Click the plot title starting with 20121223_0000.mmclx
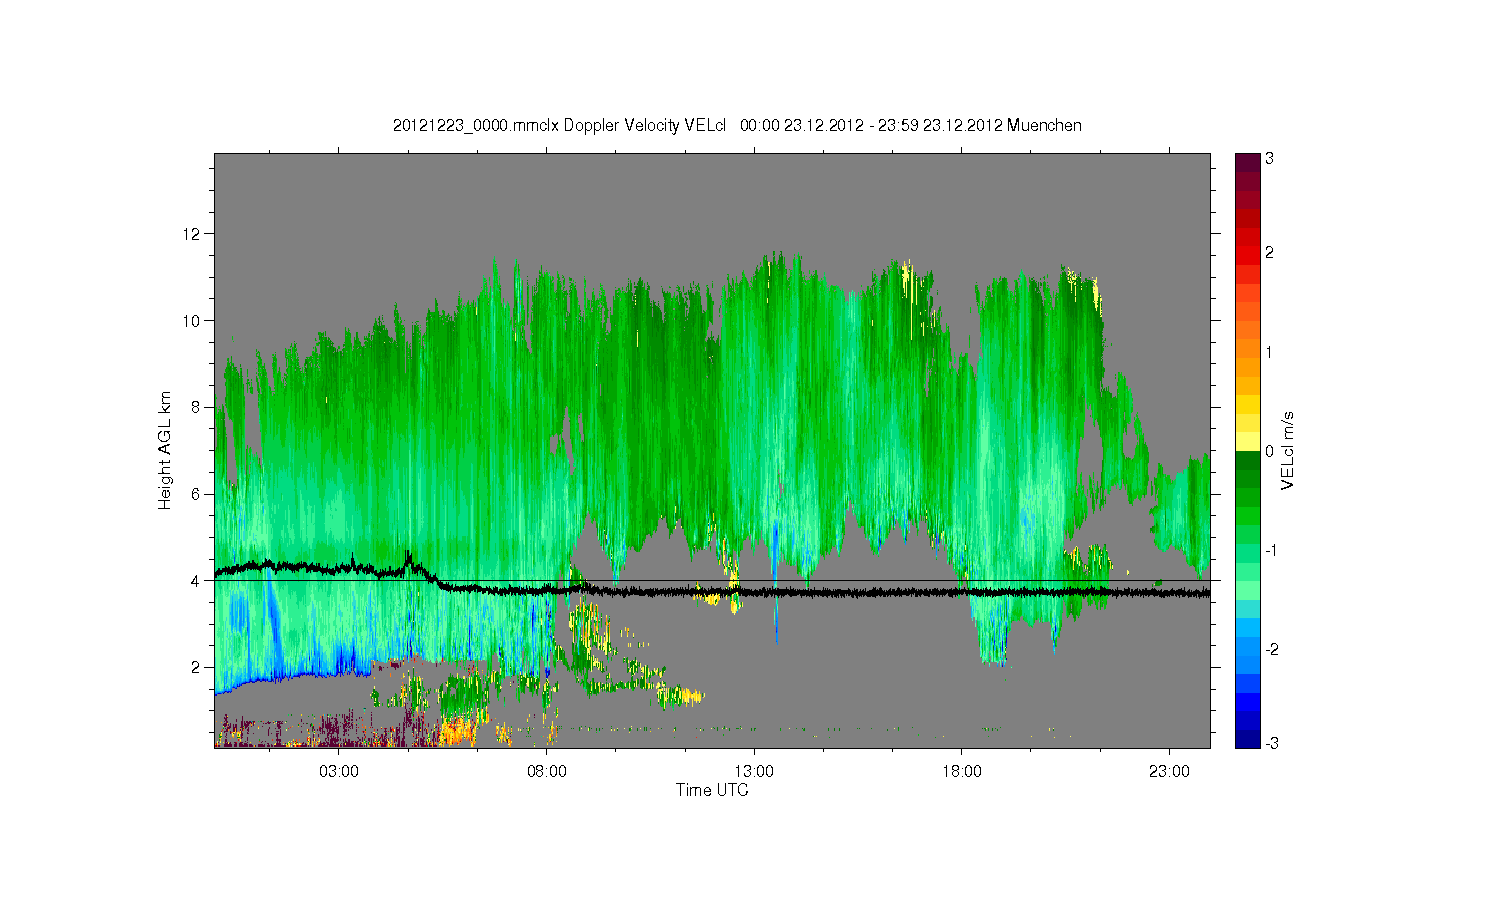The width and height of the screenshot is (1500, 900). [737, 125]
